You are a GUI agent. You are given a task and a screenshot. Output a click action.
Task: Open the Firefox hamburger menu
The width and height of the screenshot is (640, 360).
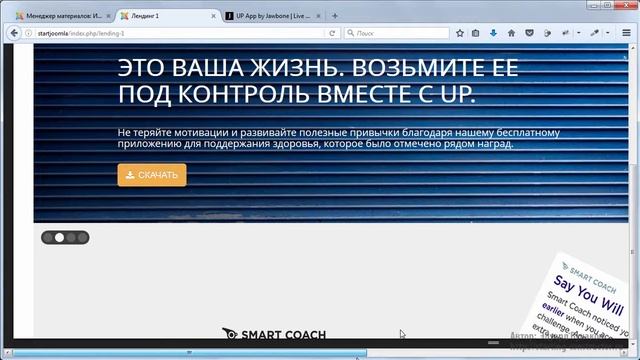626,33
